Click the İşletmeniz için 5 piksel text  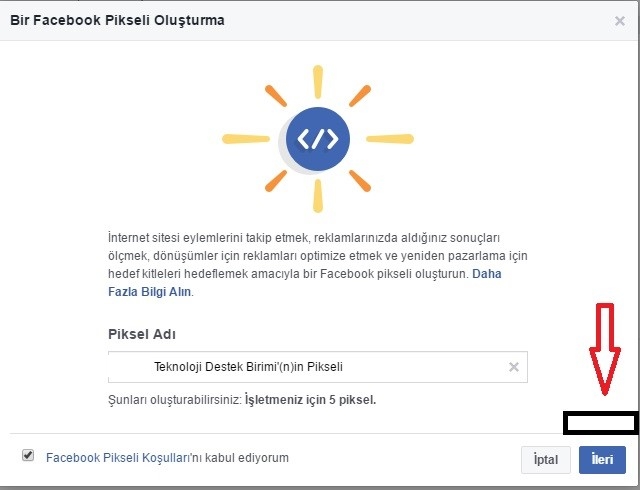(x=310, y=399)
